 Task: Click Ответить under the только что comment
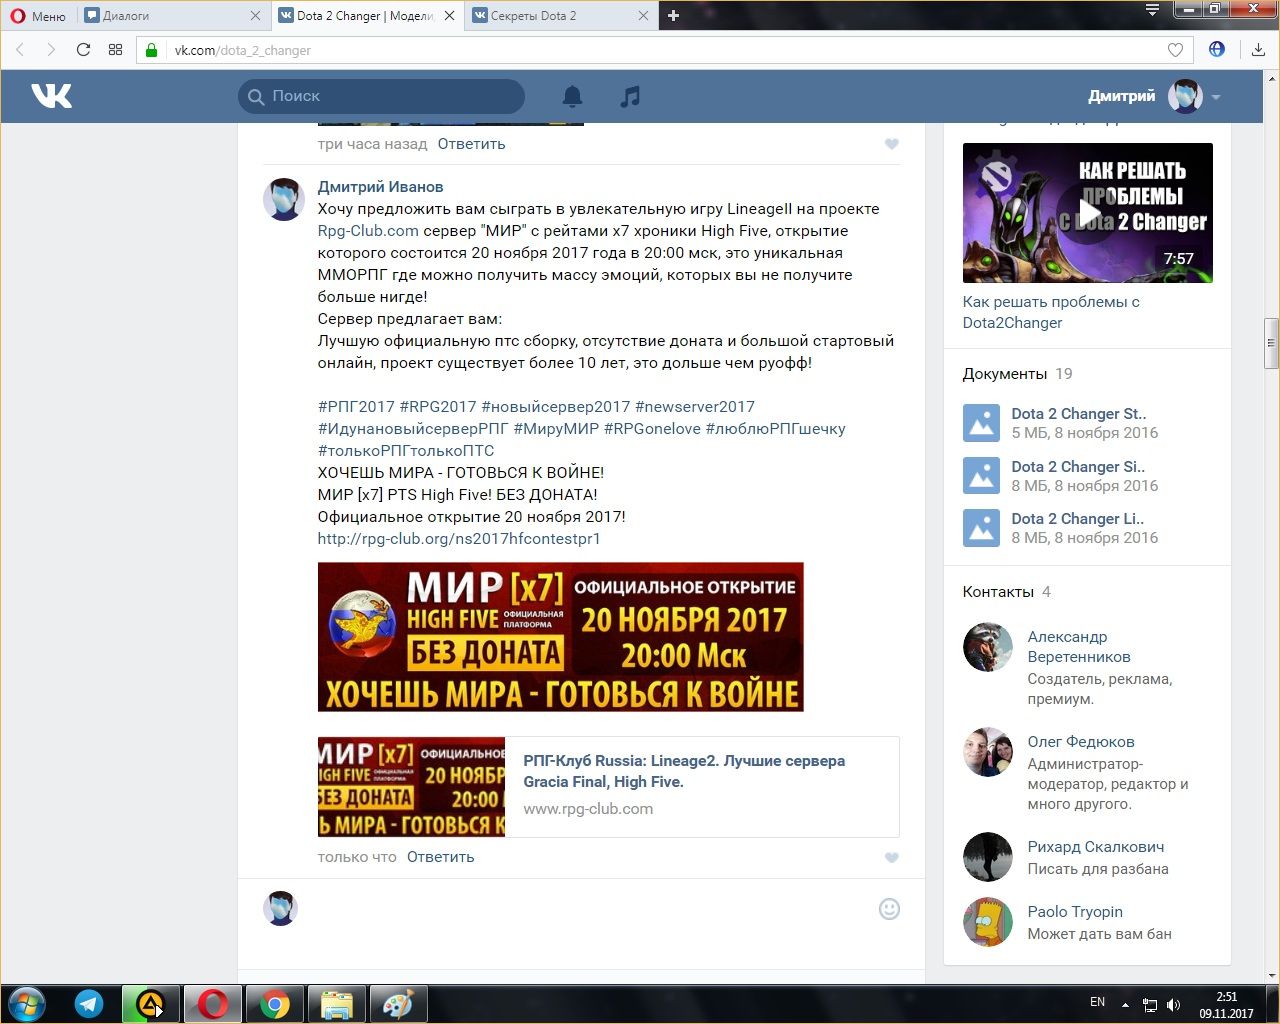point(440,857)
